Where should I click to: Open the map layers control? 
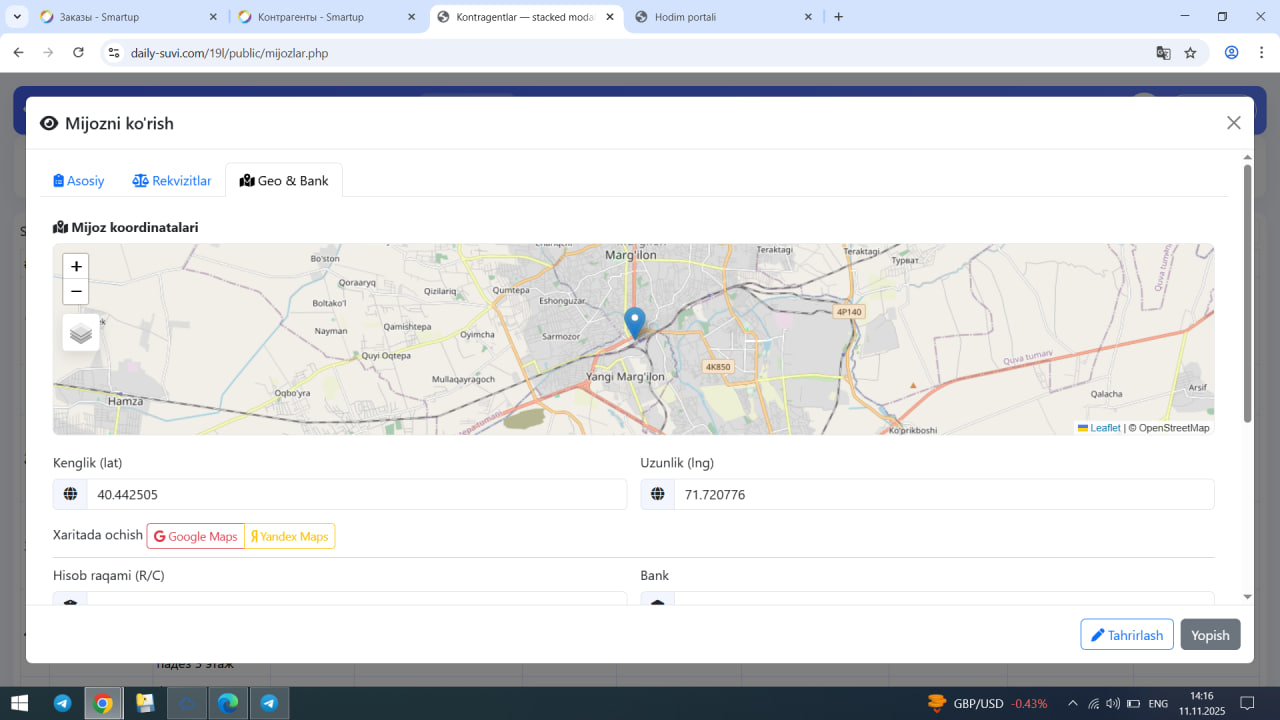pos(81,333)
